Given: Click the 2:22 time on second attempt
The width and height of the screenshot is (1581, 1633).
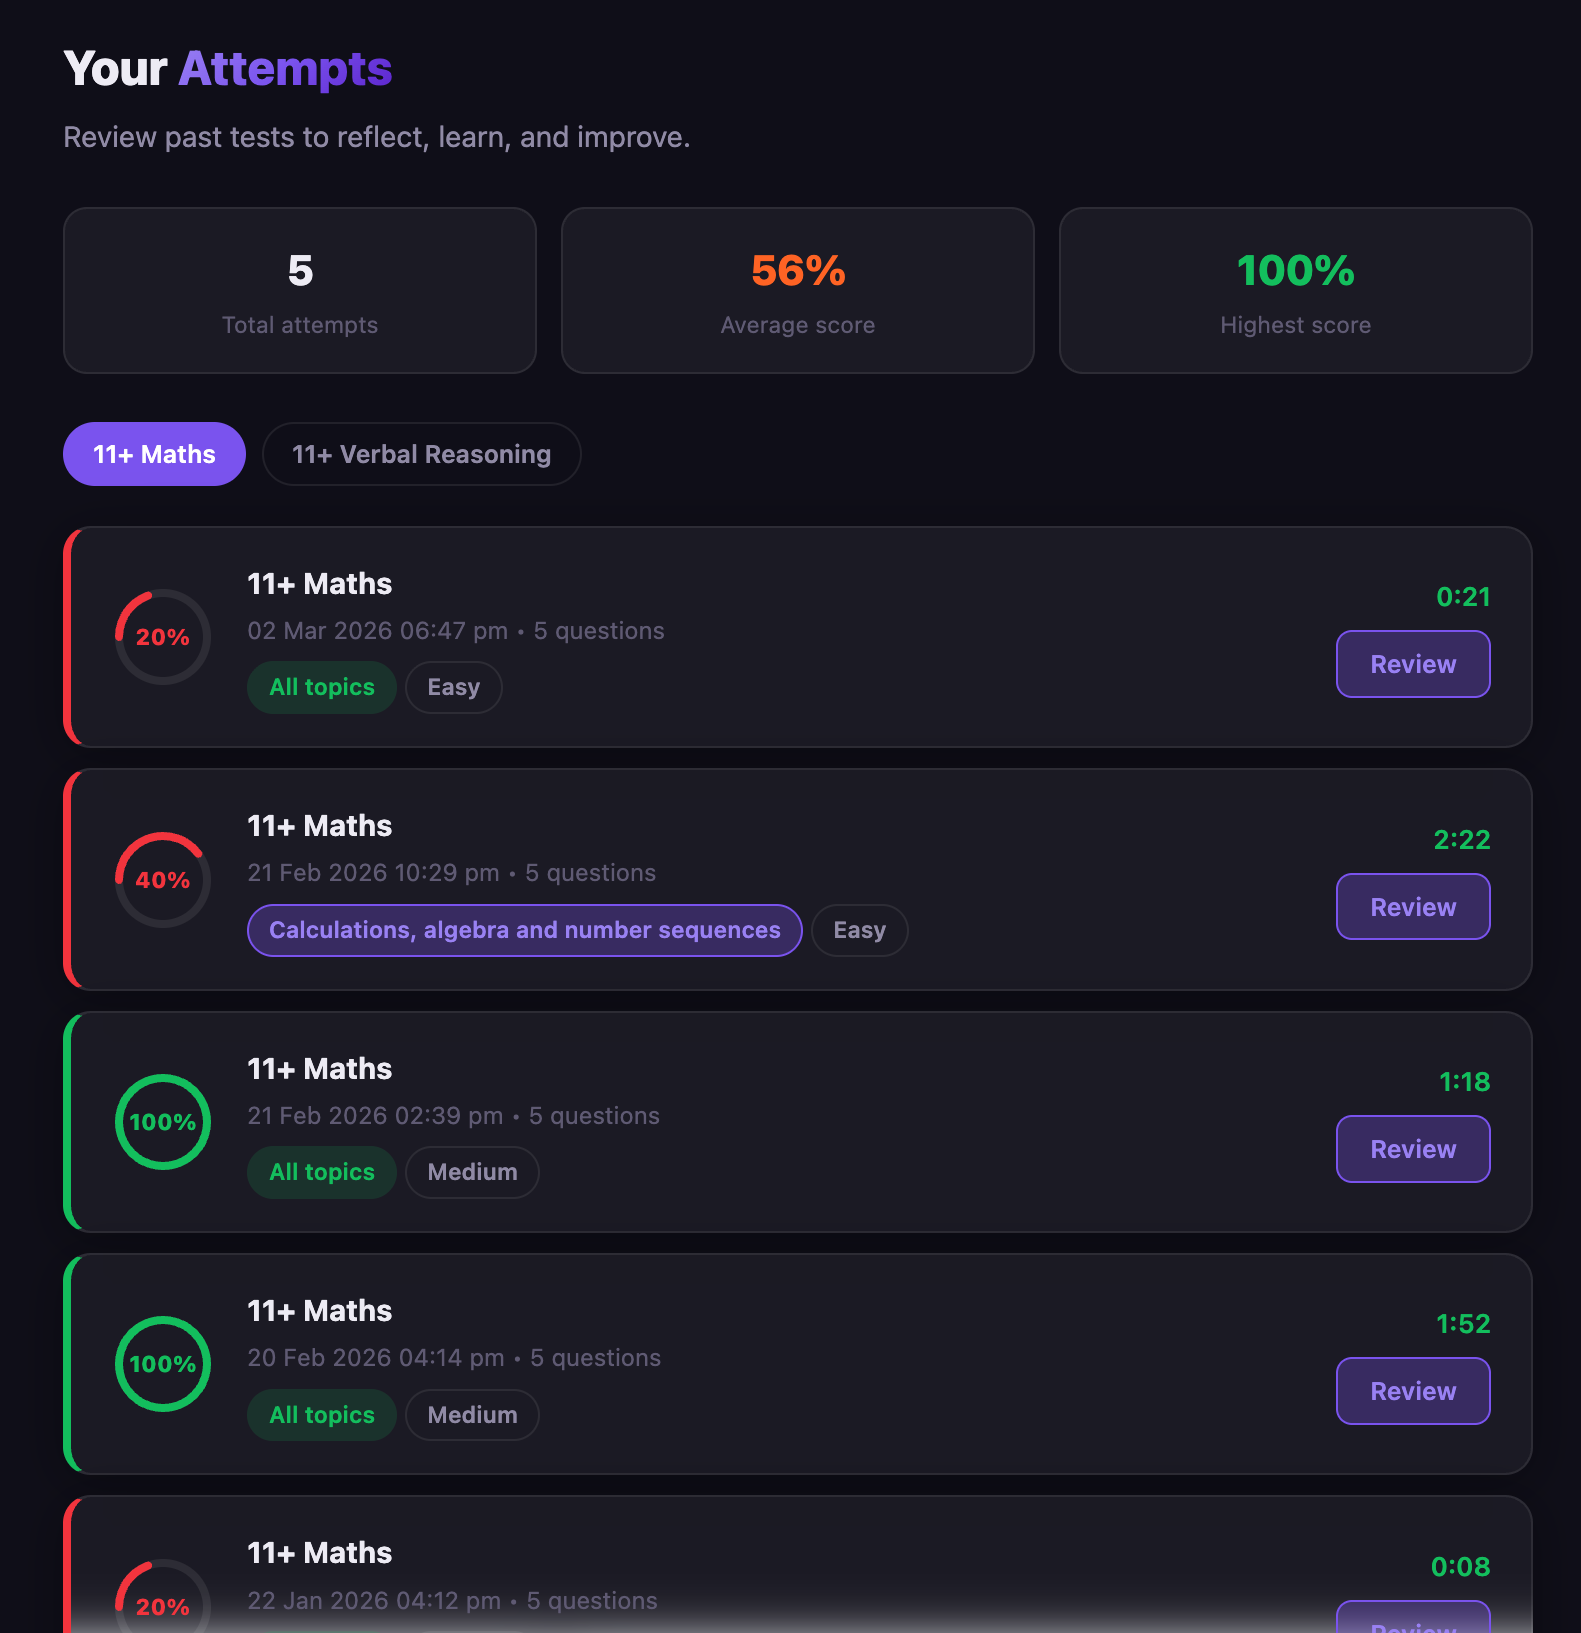Looking at the screenshot, I should (1461, 840).
